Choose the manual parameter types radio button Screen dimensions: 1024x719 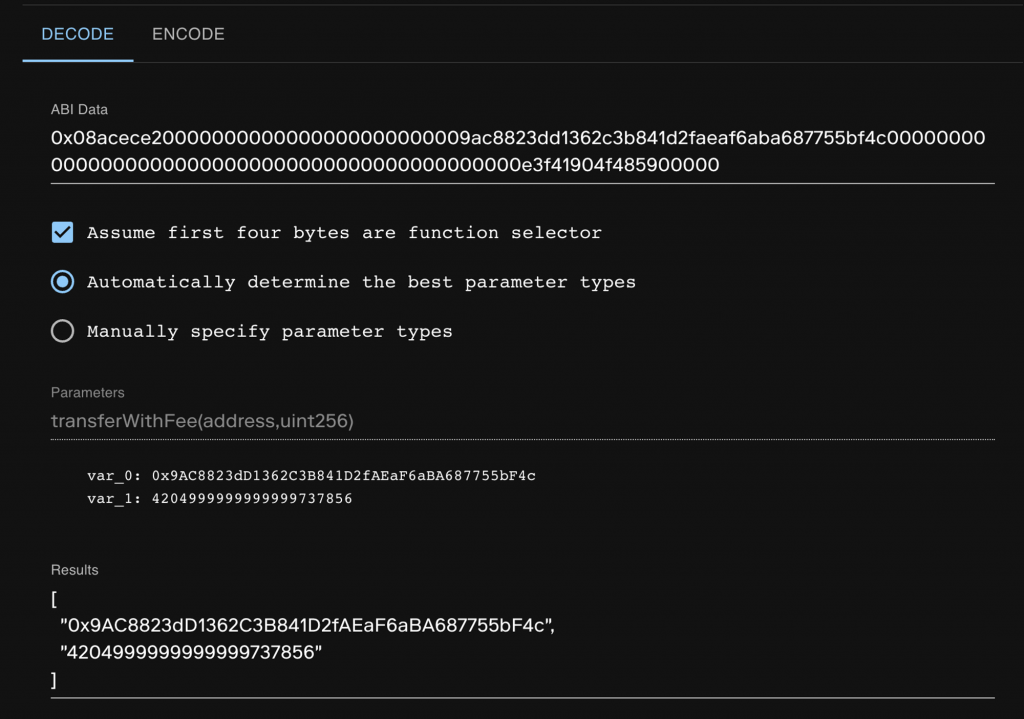point(62,331)
